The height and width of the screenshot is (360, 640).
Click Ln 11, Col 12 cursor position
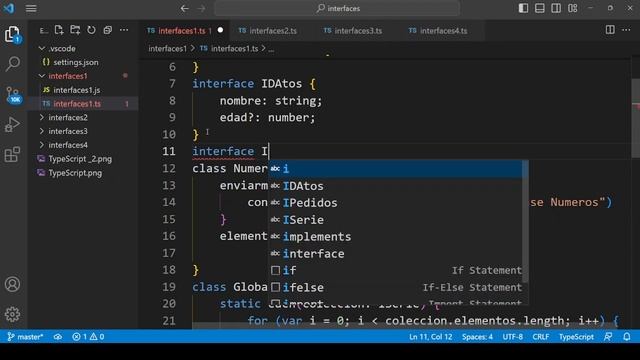(x=431, y=337)
